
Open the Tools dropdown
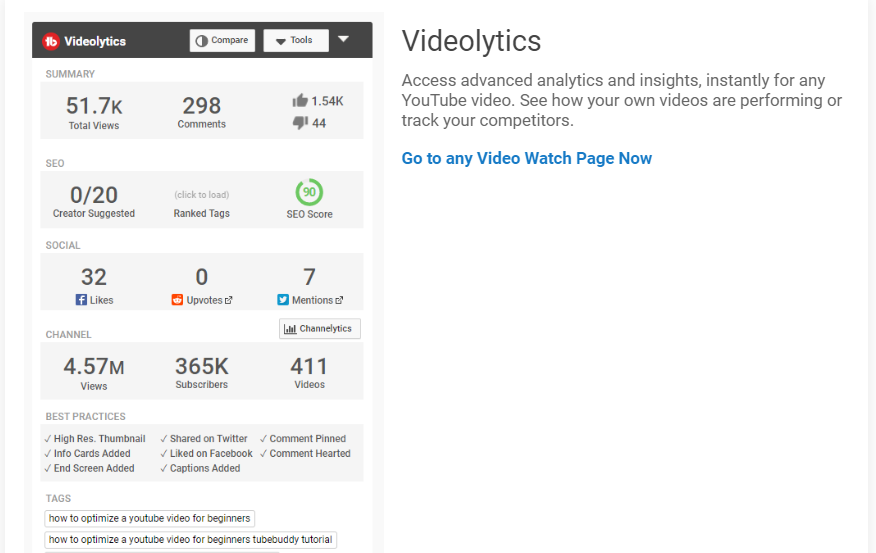tap(296, 40)
